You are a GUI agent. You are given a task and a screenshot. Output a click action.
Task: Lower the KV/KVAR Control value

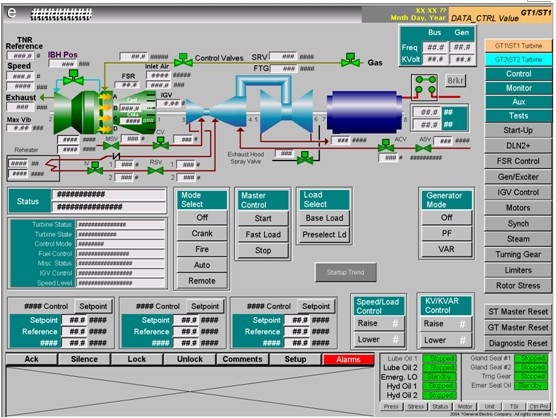click(445, 340)
